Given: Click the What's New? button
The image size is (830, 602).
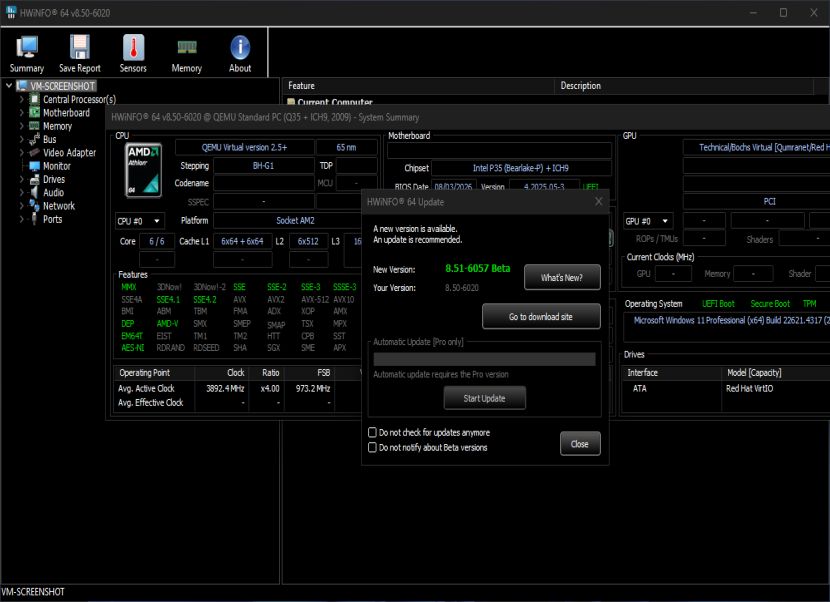Looking at the screenshot, I should 562,277.
